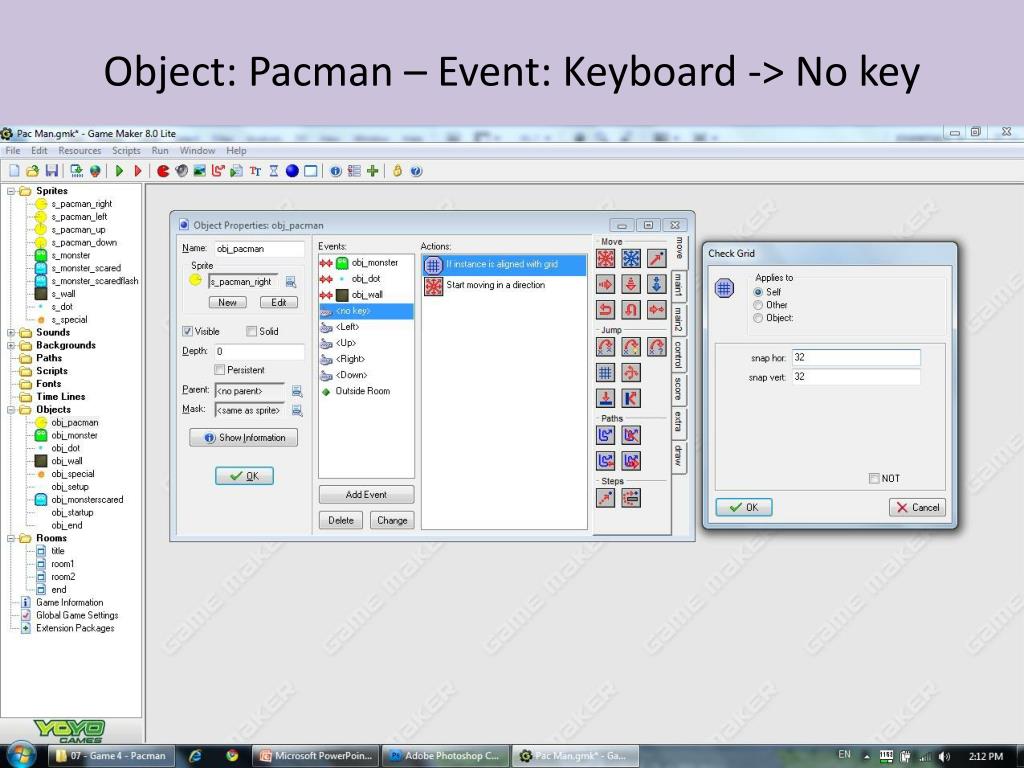The image size is (1024, 768).
Task: Uncheck the Visible checkbox
Action: click(187, 331)
